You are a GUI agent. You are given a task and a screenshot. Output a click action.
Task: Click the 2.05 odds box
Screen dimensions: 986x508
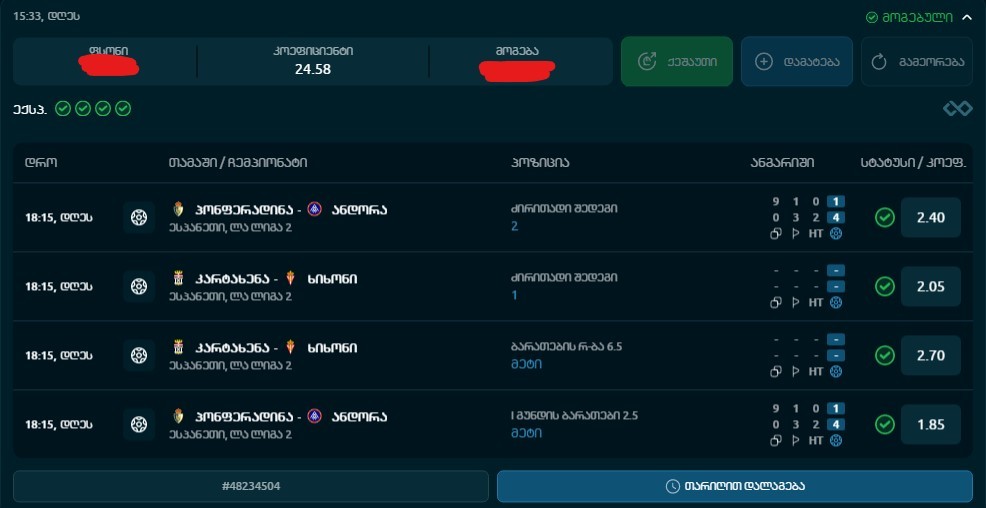tap(931, 287)
